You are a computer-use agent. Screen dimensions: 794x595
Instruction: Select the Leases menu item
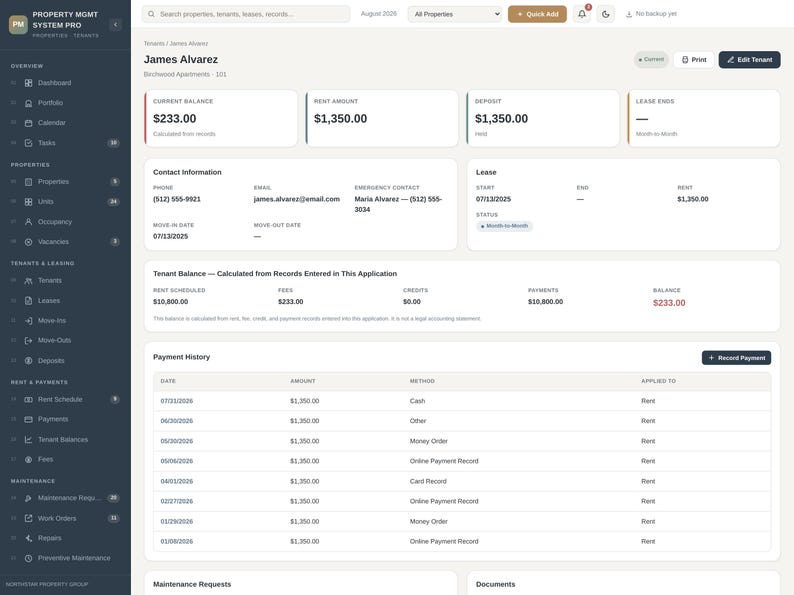(65, 301)
